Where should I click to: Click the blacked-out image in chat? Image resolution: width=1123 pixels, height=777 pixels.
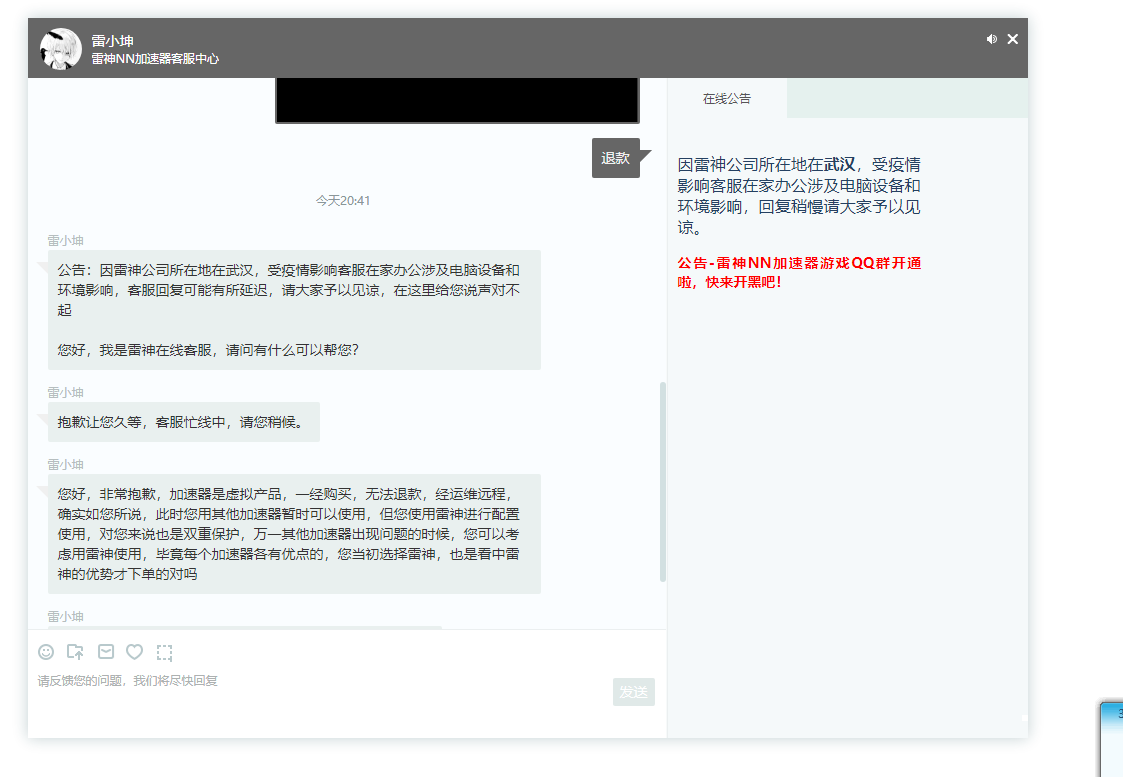tap(457, 100)
